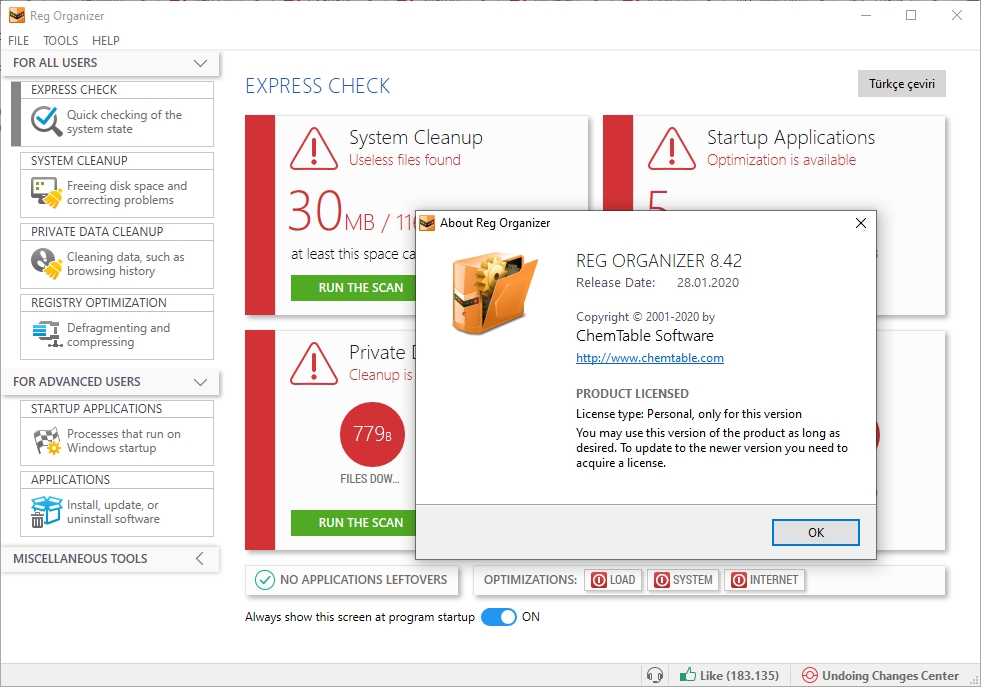Click OK in About Reg Organizer dialog

(815, 532)
